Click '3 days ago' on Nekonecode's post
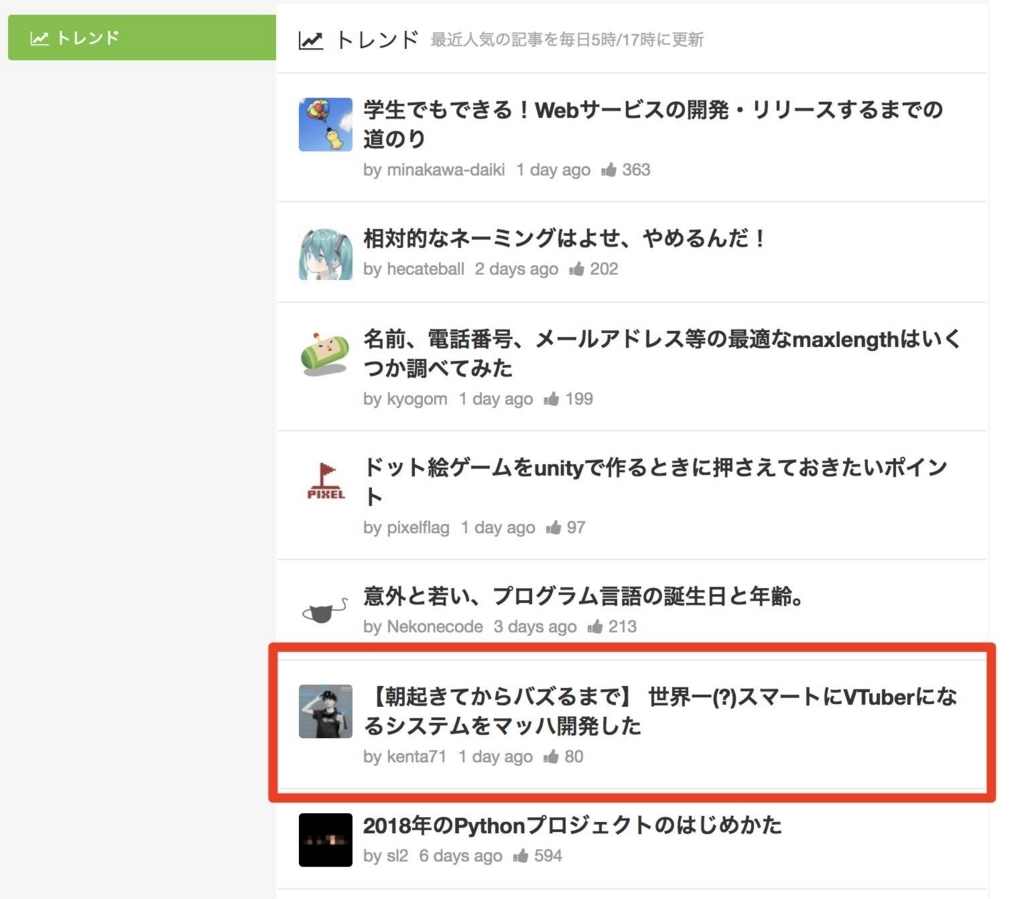The height and width of the screenshot is (899, 1024). [x=535, y=627]
